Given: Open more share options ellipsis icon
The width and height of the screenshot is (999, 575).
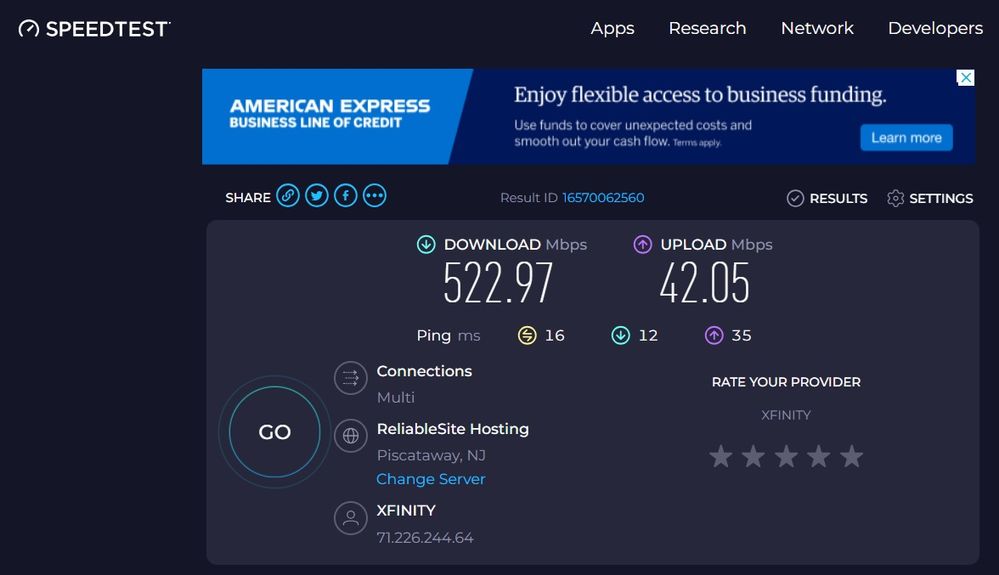Looking at the screenshot, I should point(375,196).
